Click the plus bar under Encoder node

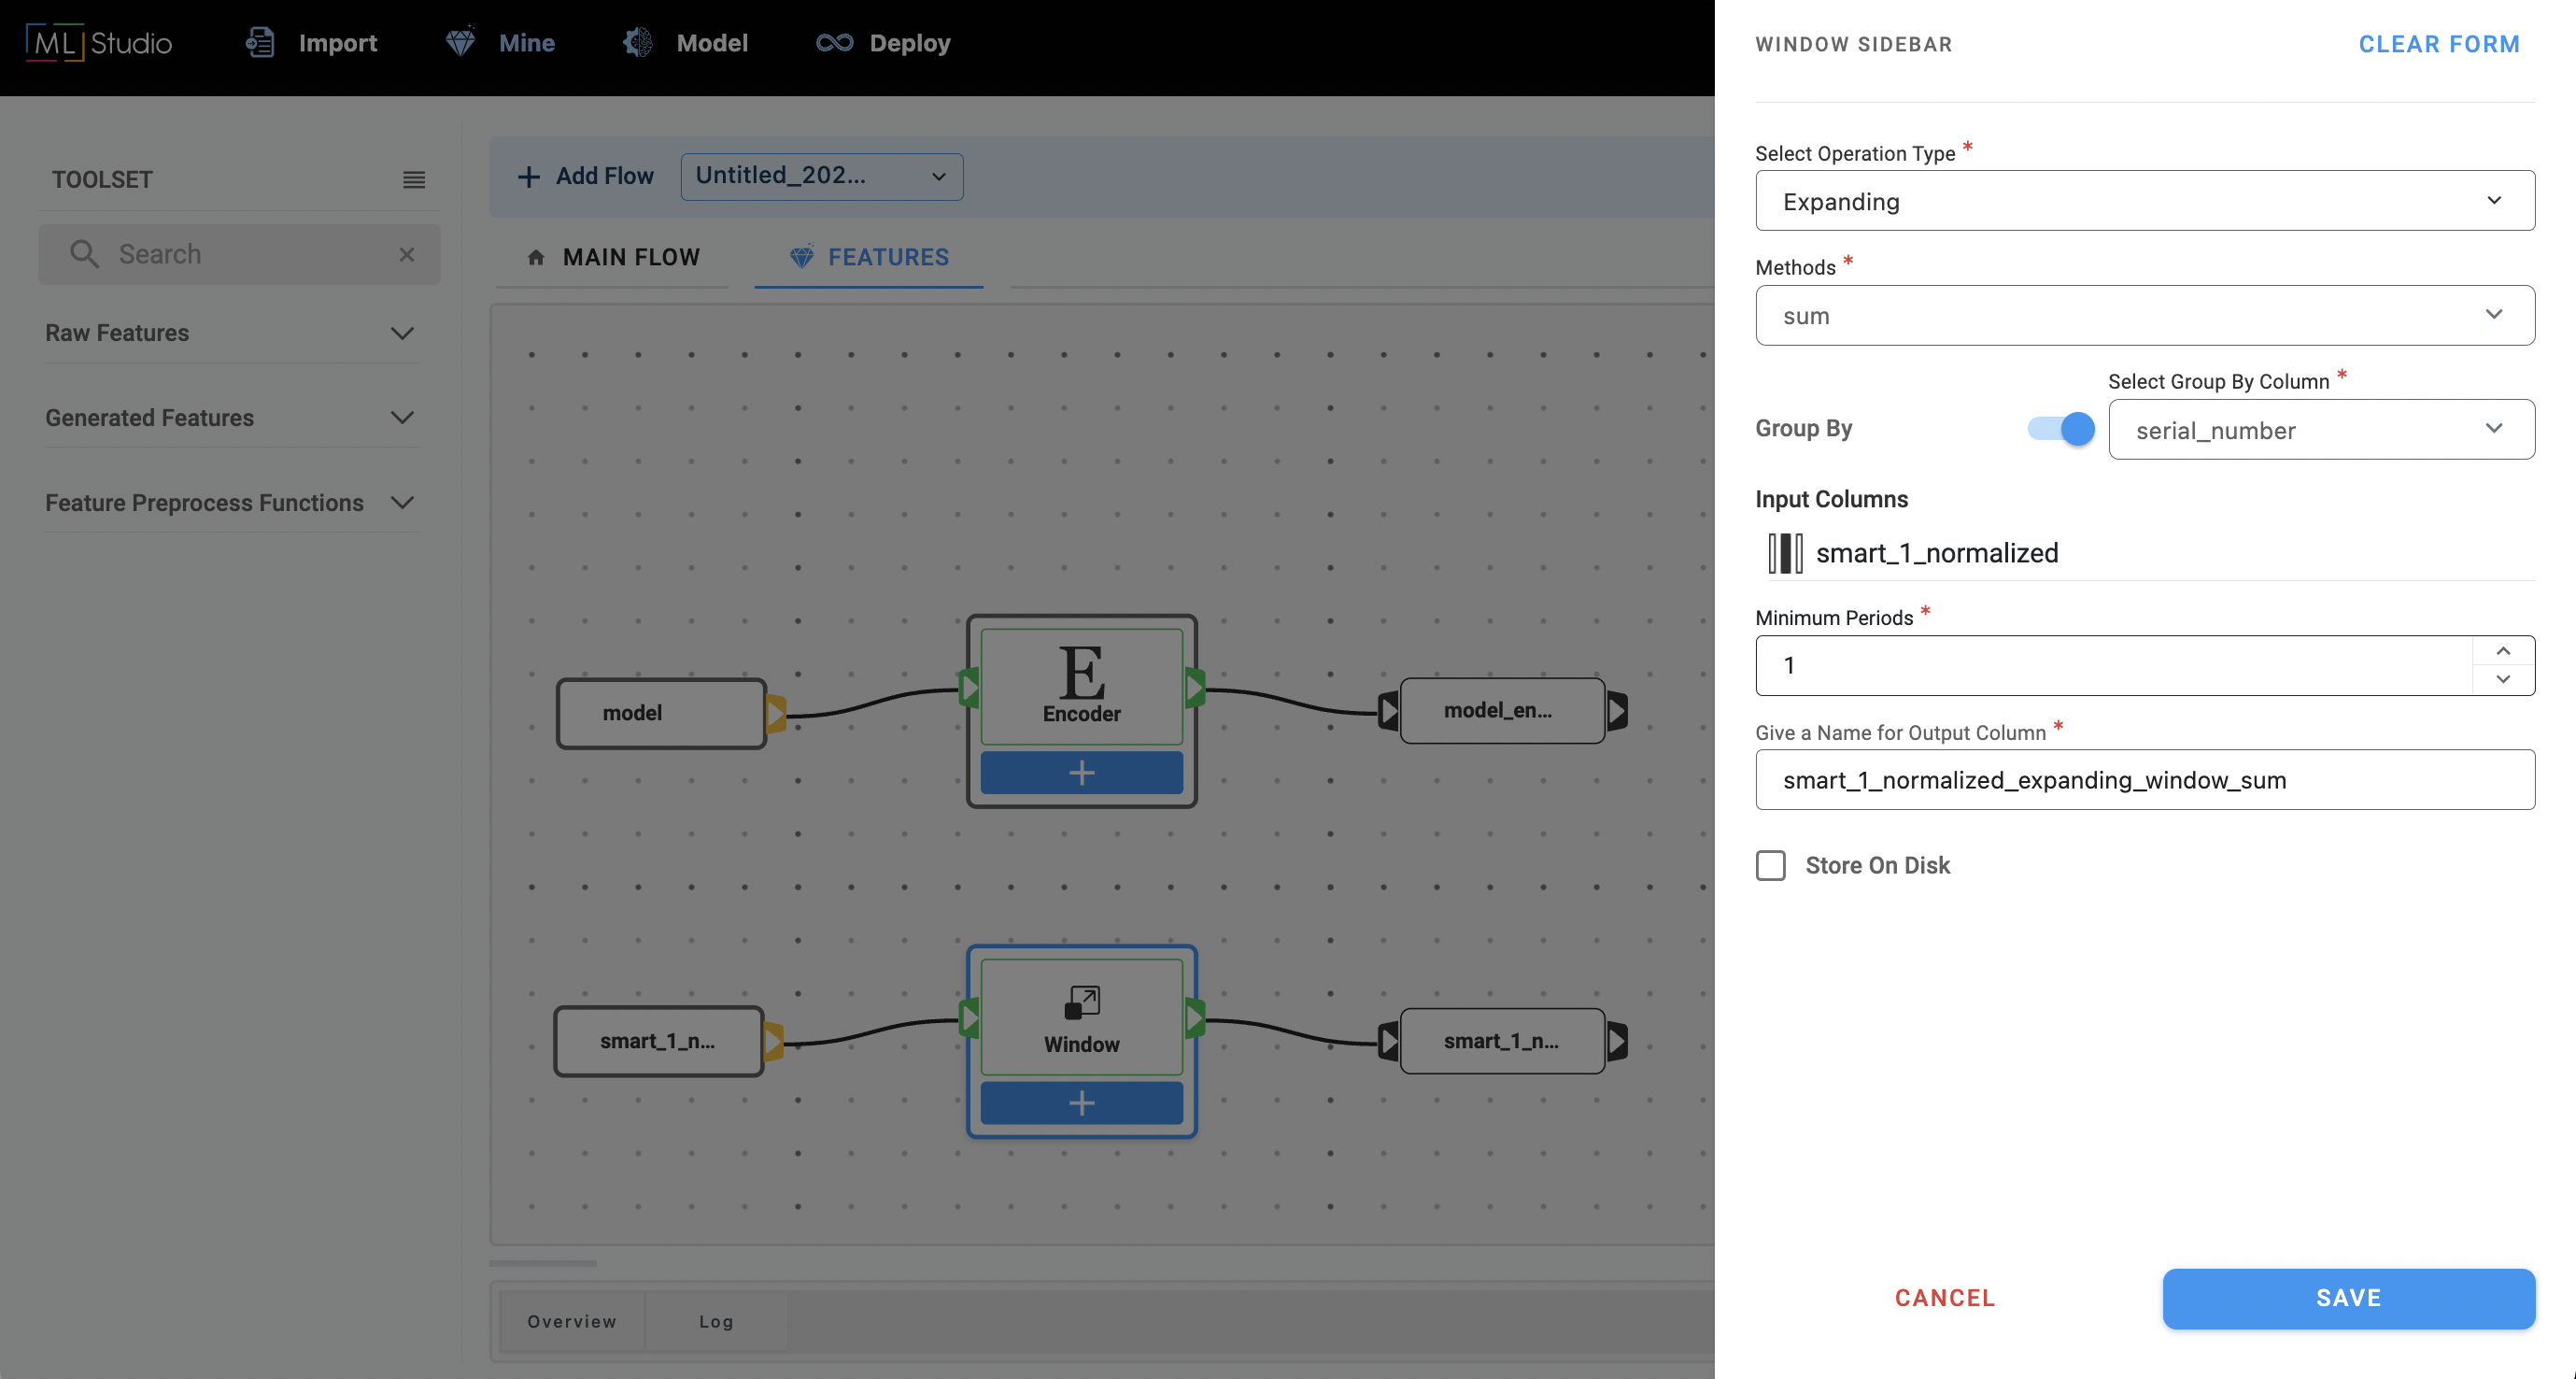coord(1081,773)
